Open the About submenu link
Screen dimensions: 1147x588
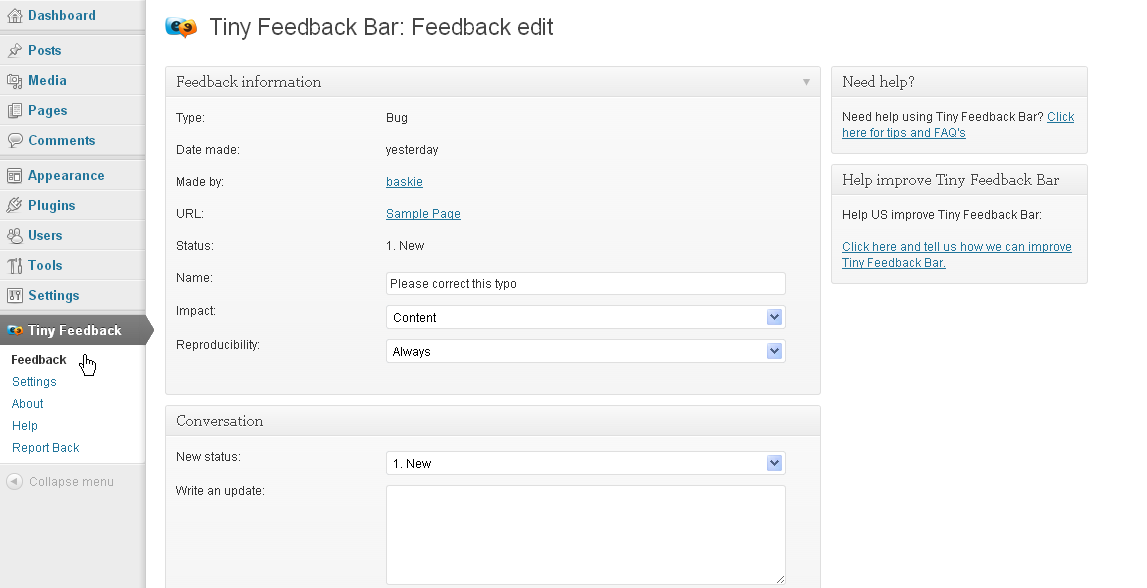(x=28, y=404)
